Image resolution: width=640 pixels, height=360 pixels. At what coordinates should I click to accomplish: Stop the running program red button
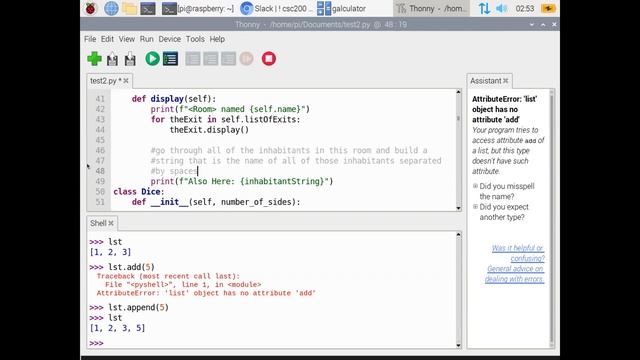coord(269,59)
